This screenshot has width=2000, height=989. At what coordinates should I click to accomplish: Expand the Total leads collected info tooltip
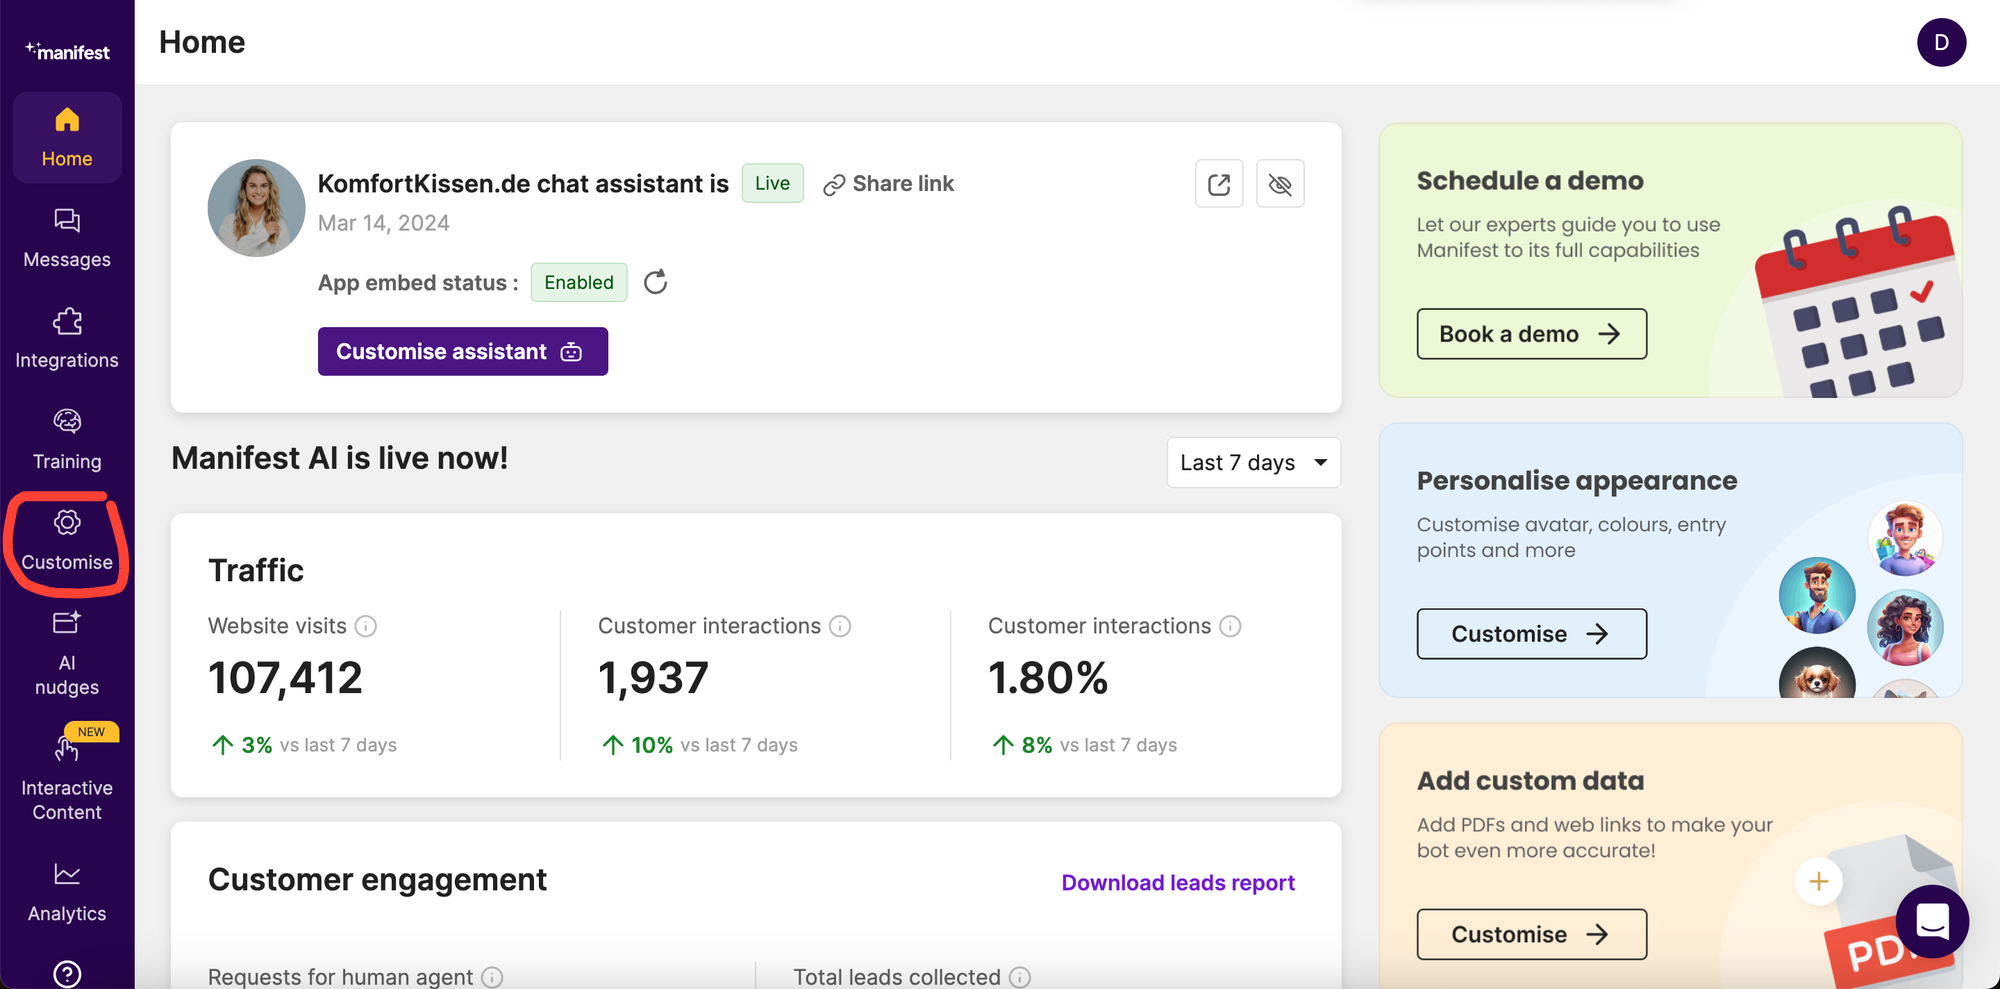click(1021, 977)
